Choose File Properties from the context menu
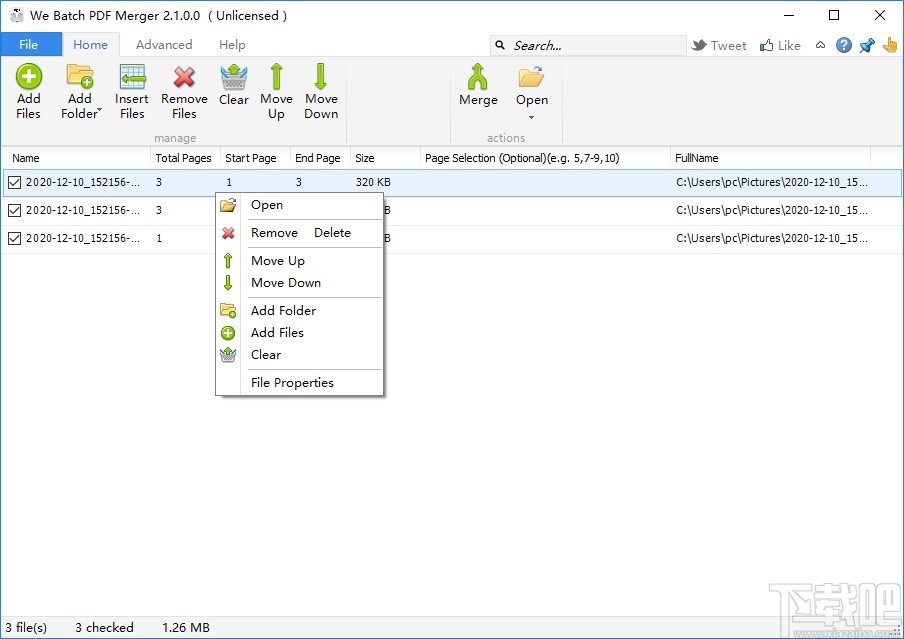The image size is (904, 639). pos(292,382)
